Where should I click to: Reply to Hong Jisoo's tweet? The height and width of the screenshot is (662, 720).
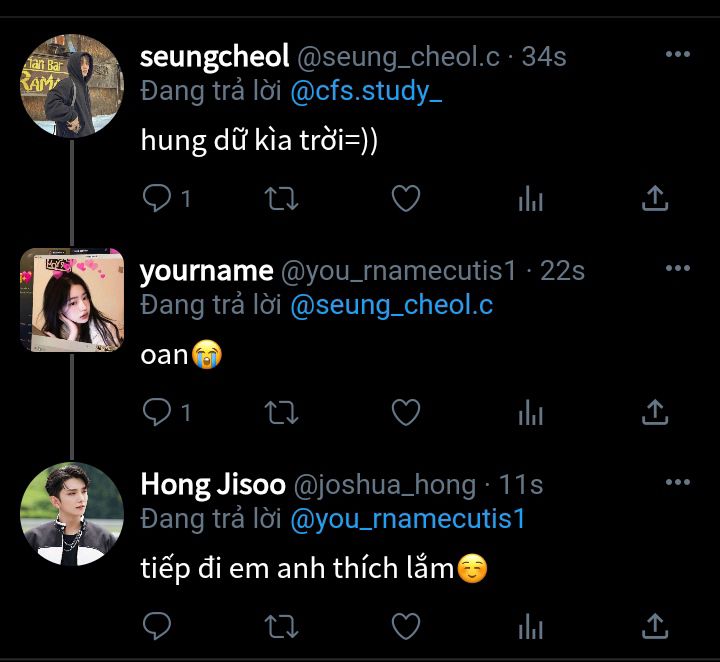point(157,626)
